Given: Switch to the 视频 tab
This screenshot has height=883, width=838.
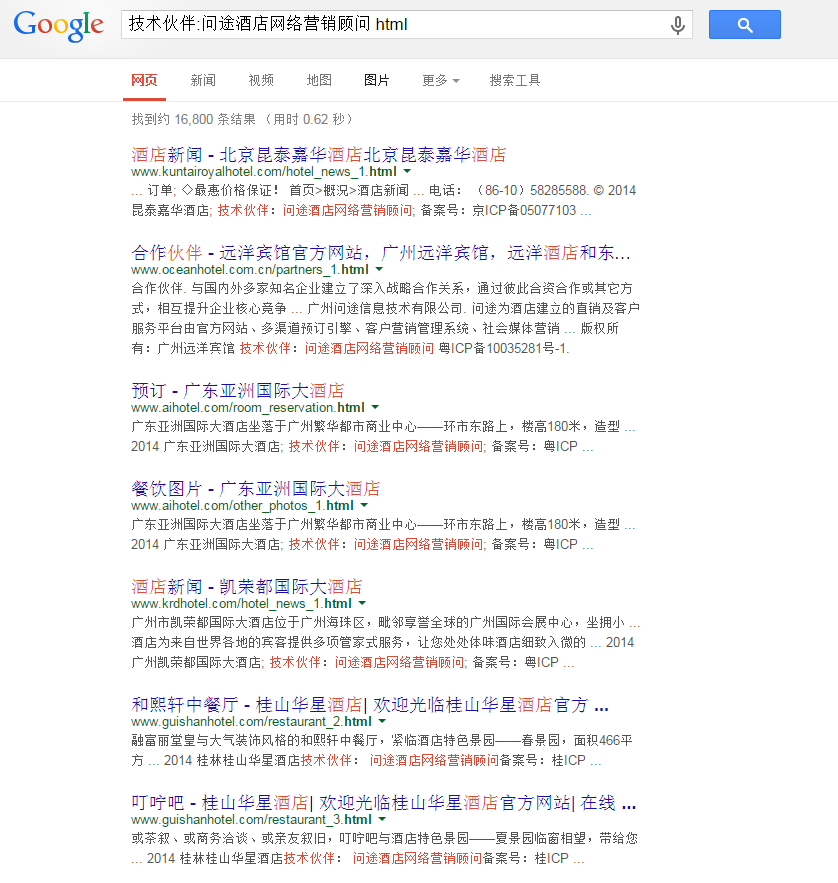Looking at the screenshot, I should pos(261,80).
